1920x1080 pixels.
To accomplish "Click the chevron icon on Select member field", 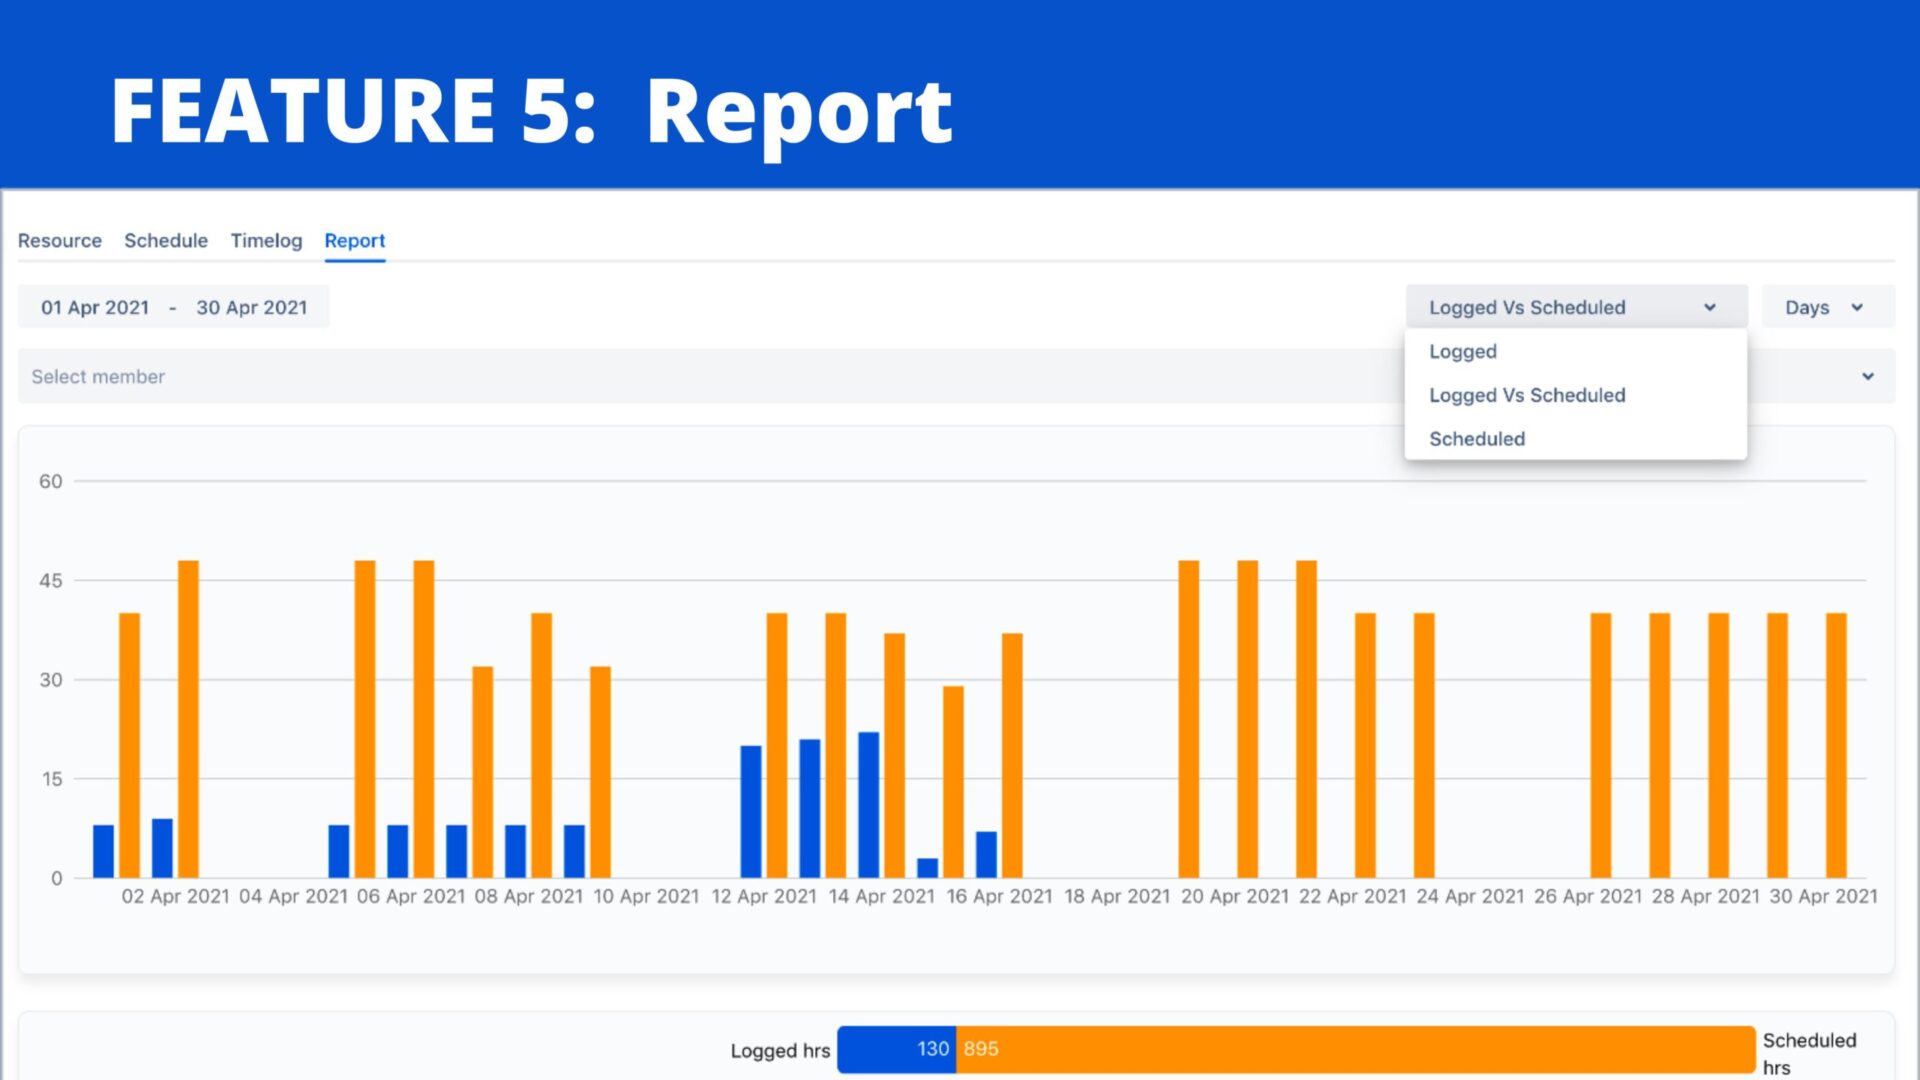I will (1868, 376).
